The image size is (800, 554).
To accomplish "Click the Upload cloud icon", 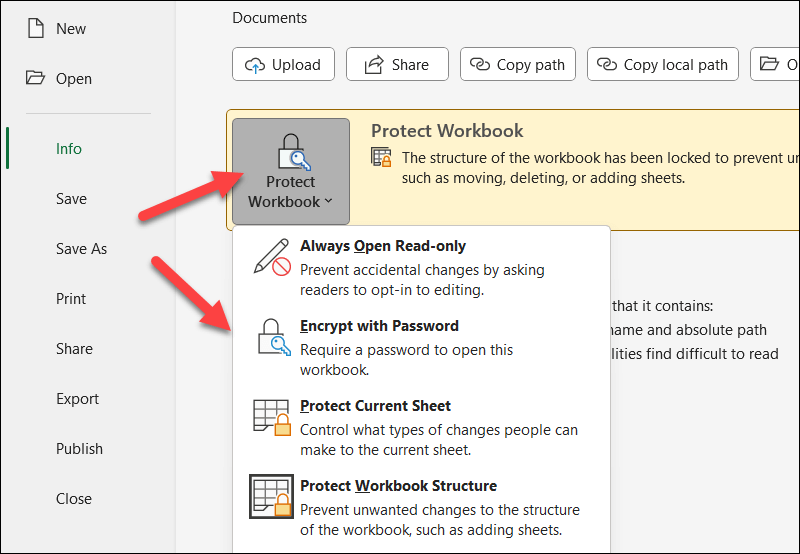I will point(255,65).
